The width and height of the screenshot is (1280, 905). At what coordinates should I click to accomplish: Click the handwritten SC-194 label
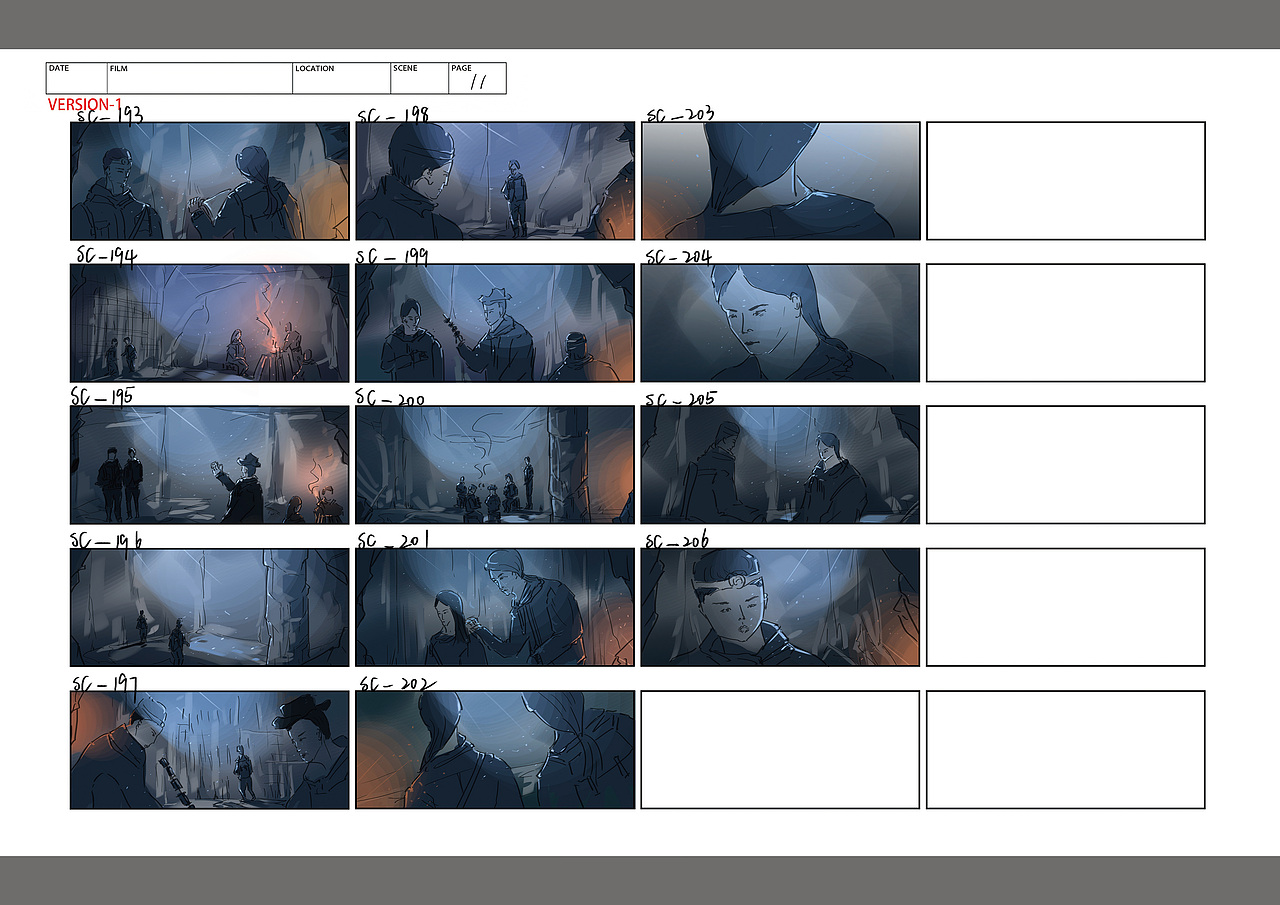[106, 256]
